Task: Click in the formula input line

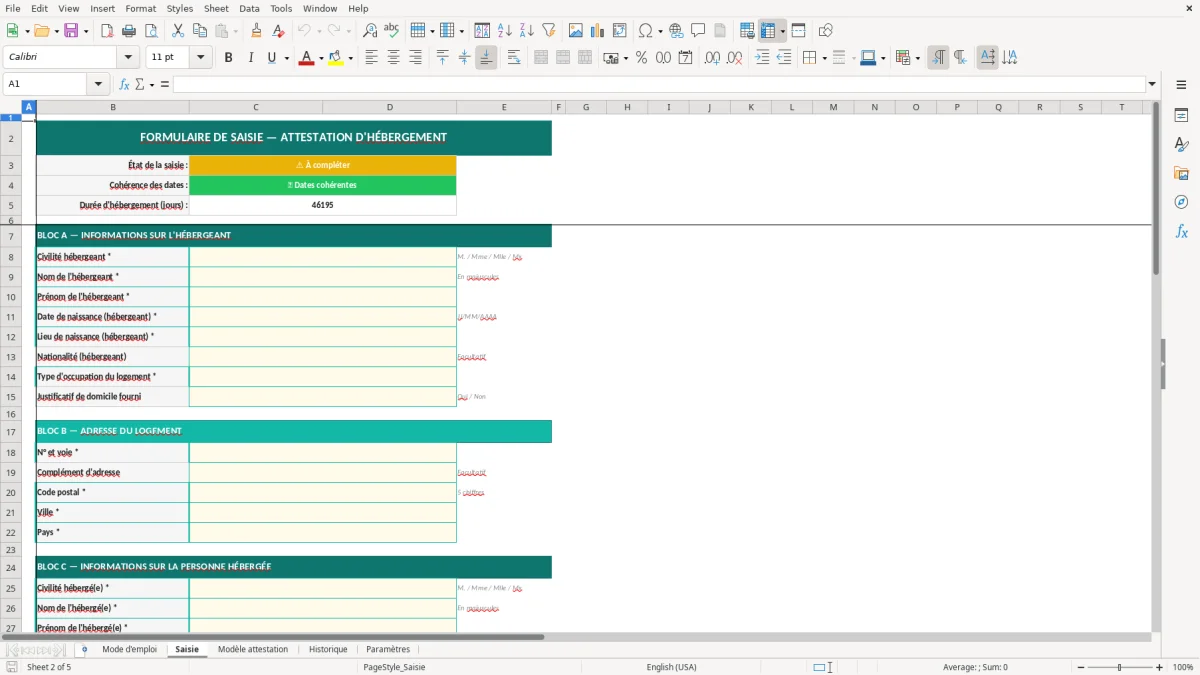Action: point(658,84)
